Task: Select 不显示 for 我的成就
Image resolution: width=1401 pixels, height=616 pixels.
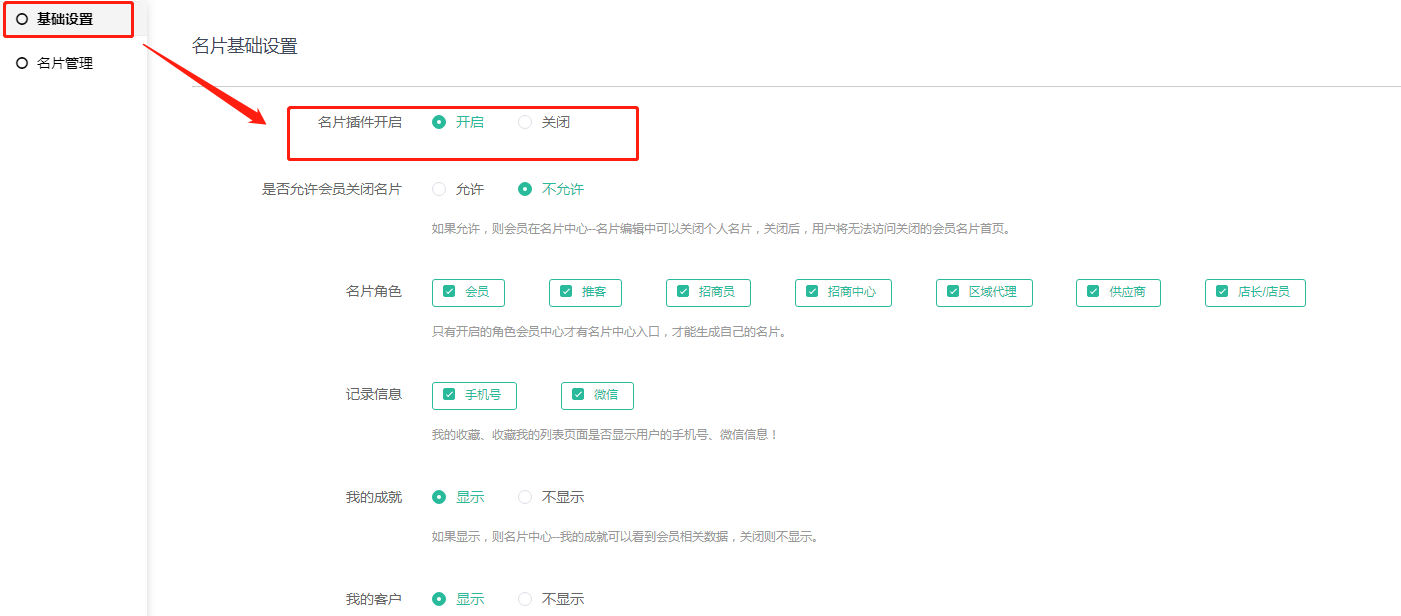Action: pos(525,497)
